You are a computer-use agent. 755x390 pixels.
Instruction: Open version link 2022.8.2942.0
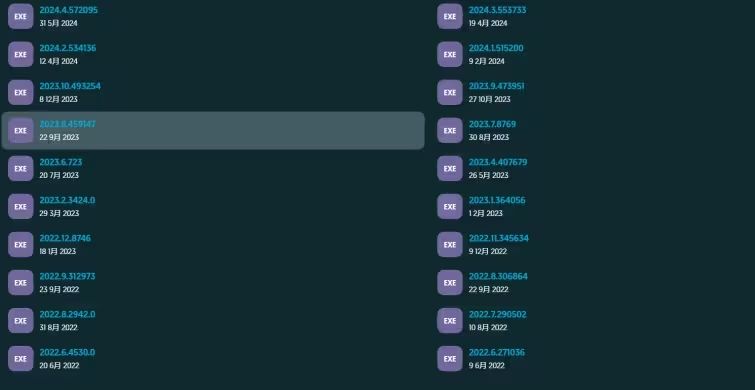click(67, 314)
